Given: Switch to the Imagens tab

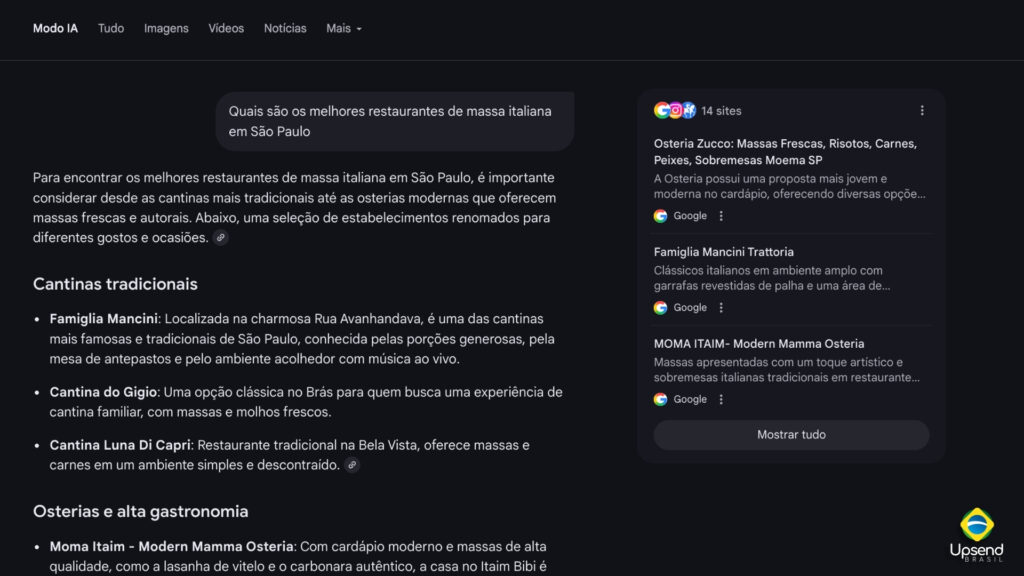Looking at the screenshot, I should pyautogui.click(x=166, y=29).
